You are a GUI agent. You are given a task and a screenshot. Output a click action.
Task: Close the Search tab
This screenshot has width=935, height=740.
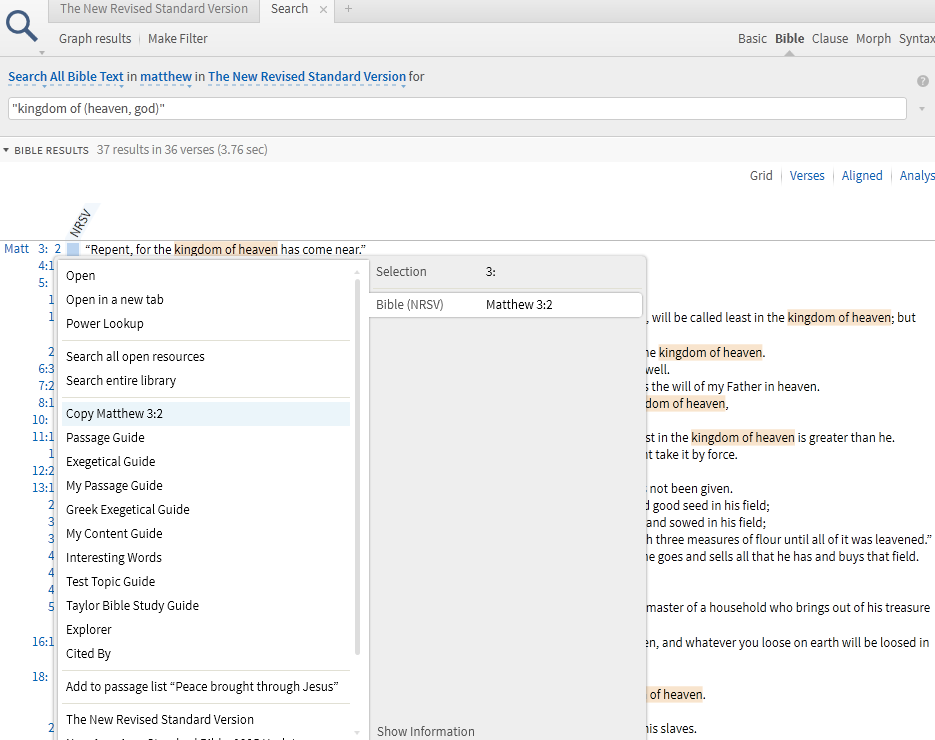[x=323, y=9]
